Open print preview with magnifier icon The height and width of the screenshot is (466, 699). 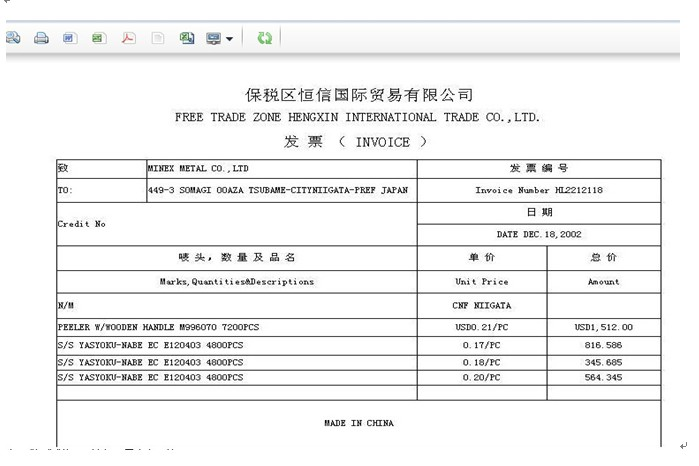(x=12, y=38)
